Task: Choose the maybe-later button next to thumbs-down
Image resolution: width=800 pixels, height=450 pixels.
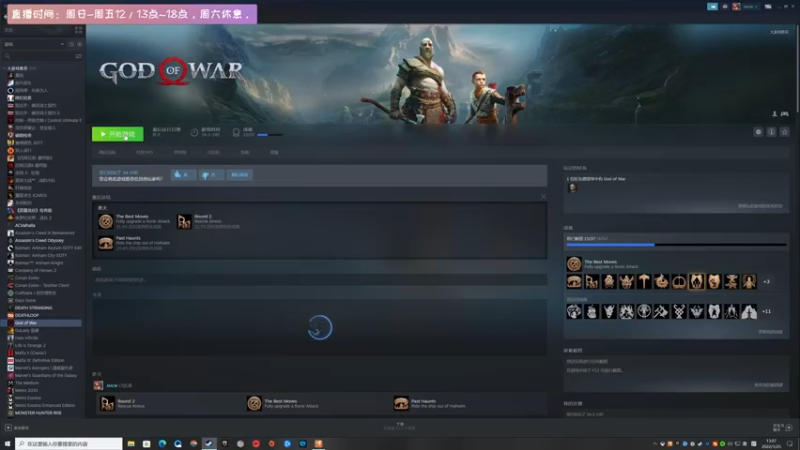Action: 239,174
